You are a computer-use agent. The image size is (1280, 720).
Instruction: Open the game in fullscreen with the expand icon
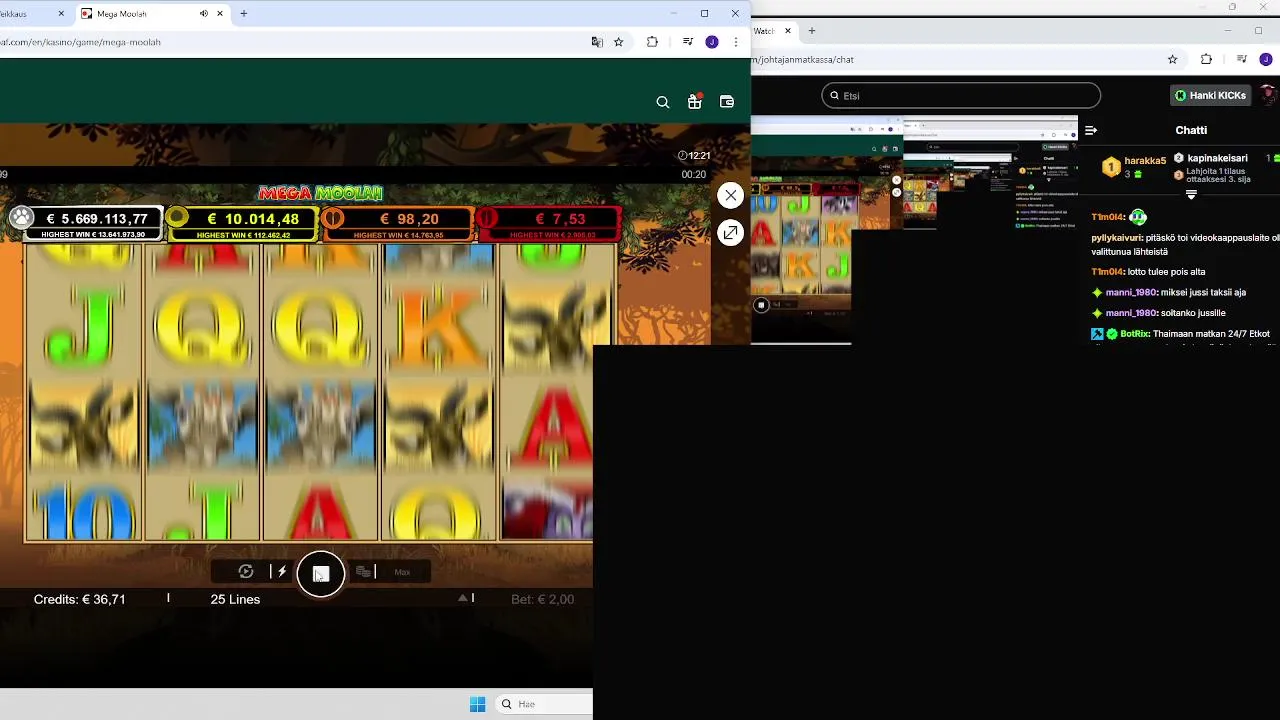click(x=731, y=233)
